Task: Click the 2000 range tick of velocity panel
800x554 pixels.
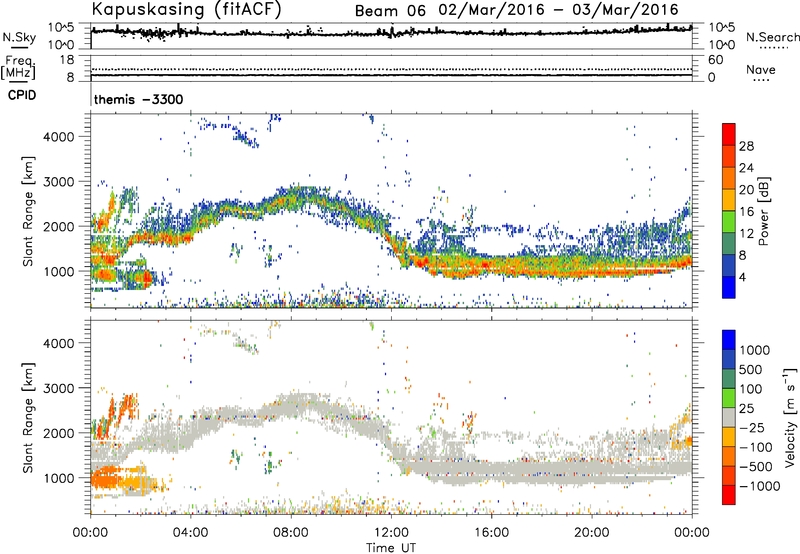Action: tap(59, 433)
